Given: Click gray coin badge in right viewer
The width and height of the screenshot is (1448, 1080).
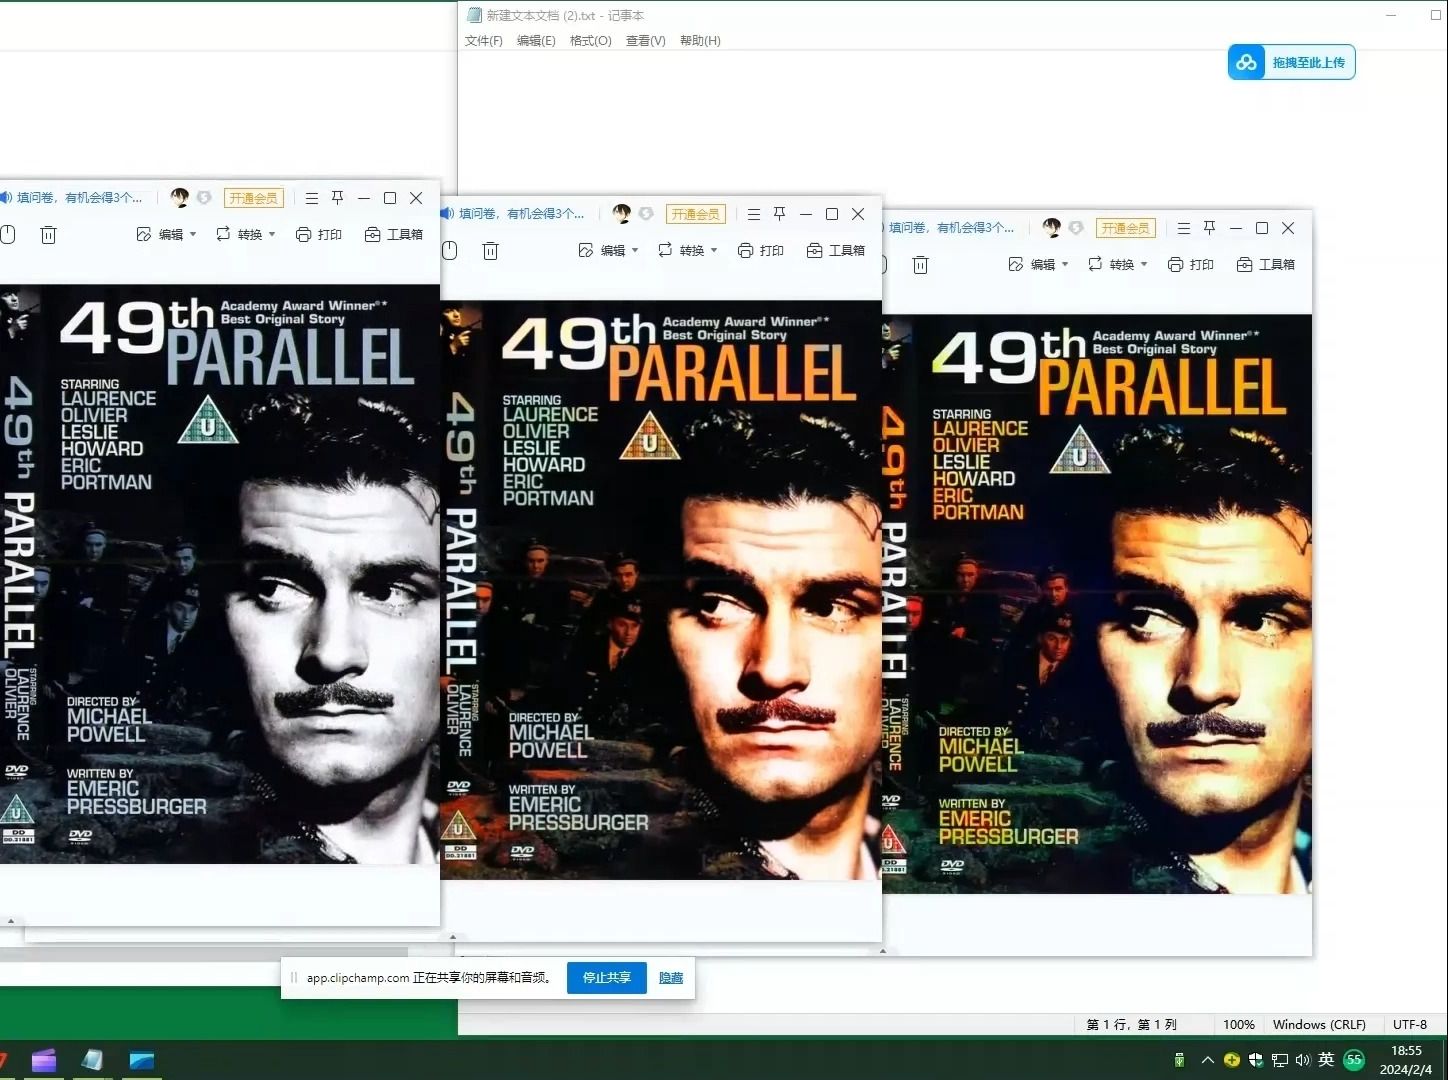Looking at the screenshot, I should [x=1076, y=228].
